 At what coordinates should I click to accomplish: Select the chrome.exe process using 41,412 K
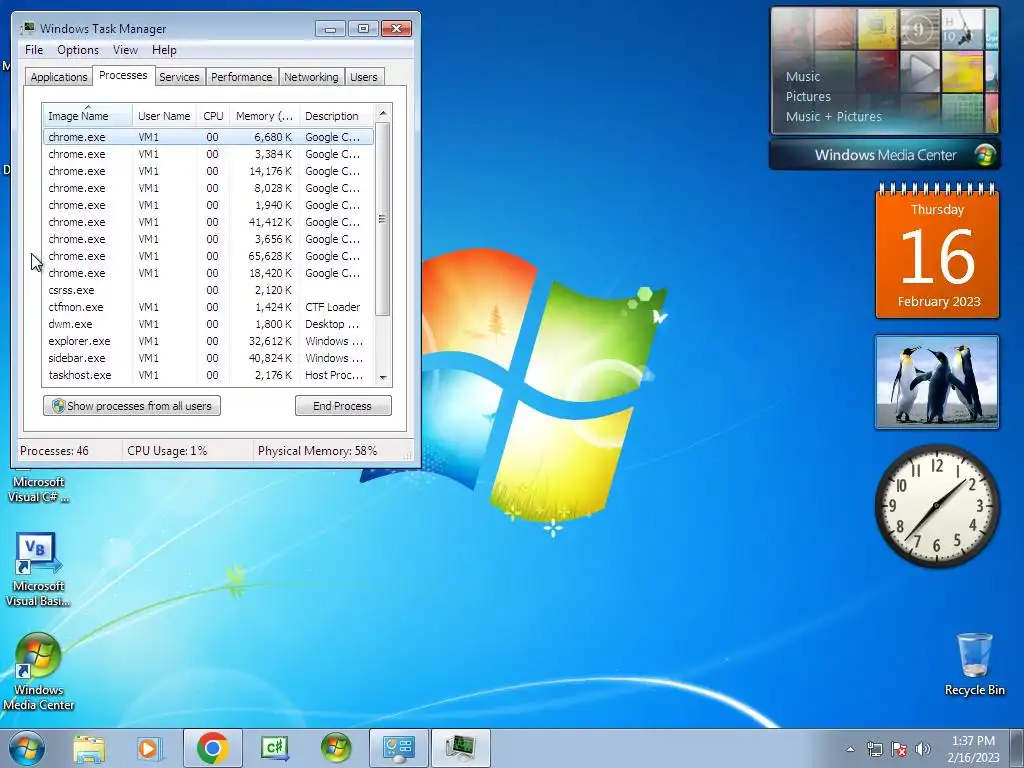click(208, 222)
